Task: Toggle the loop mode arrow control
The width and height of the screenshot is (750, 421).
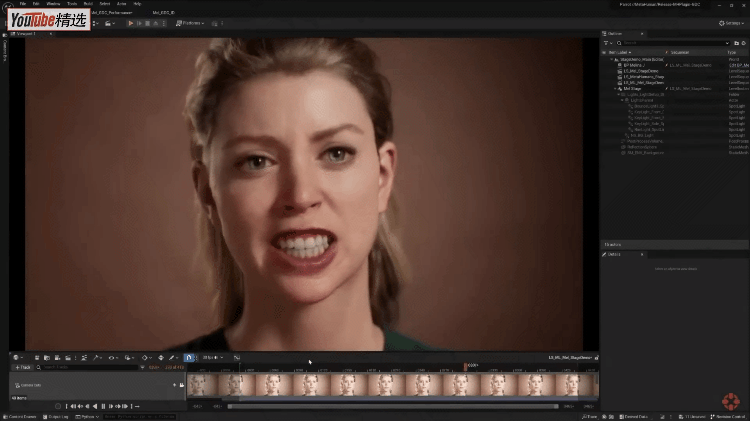Action: [x=137, y=406]
